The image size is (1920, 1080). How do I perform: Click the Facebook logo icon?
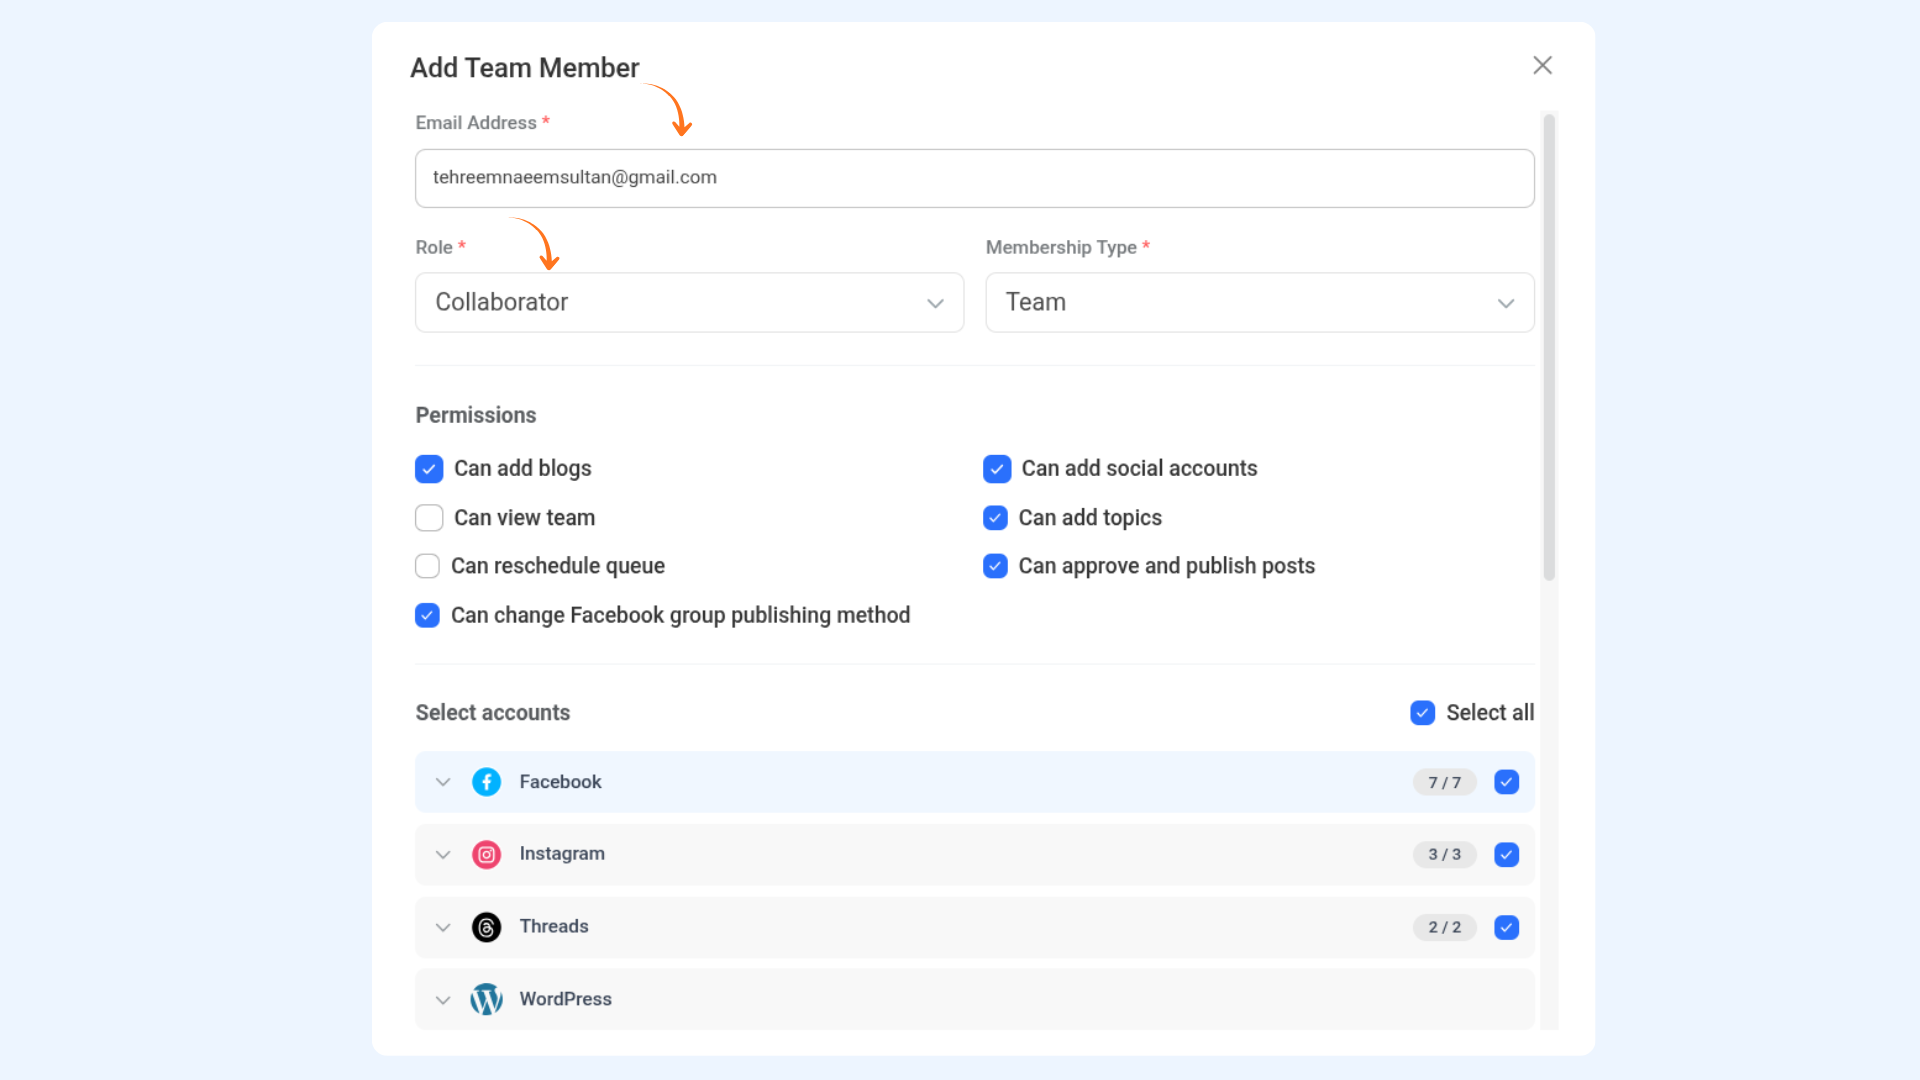coord(486,782)
